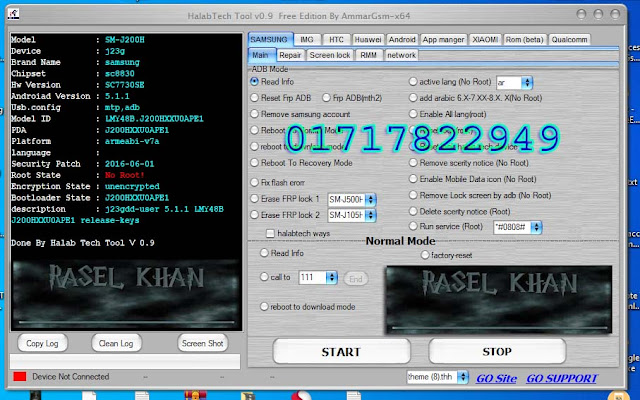
Task: Open the theme (8).thh dropdown
Action: click(462, 377)
